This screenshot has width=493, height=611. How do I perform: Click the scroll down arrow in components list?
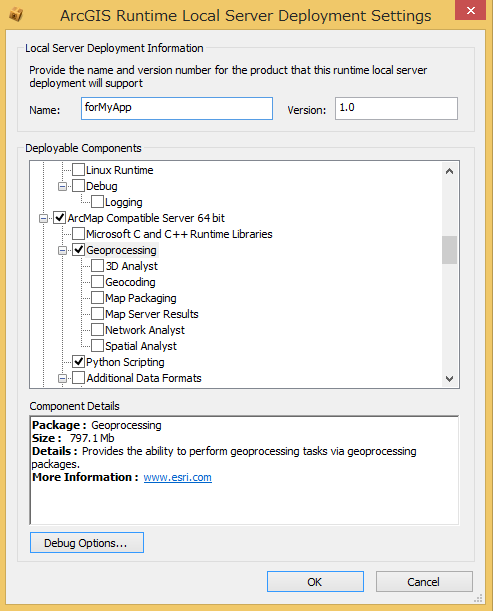click(x=449, y=378)
